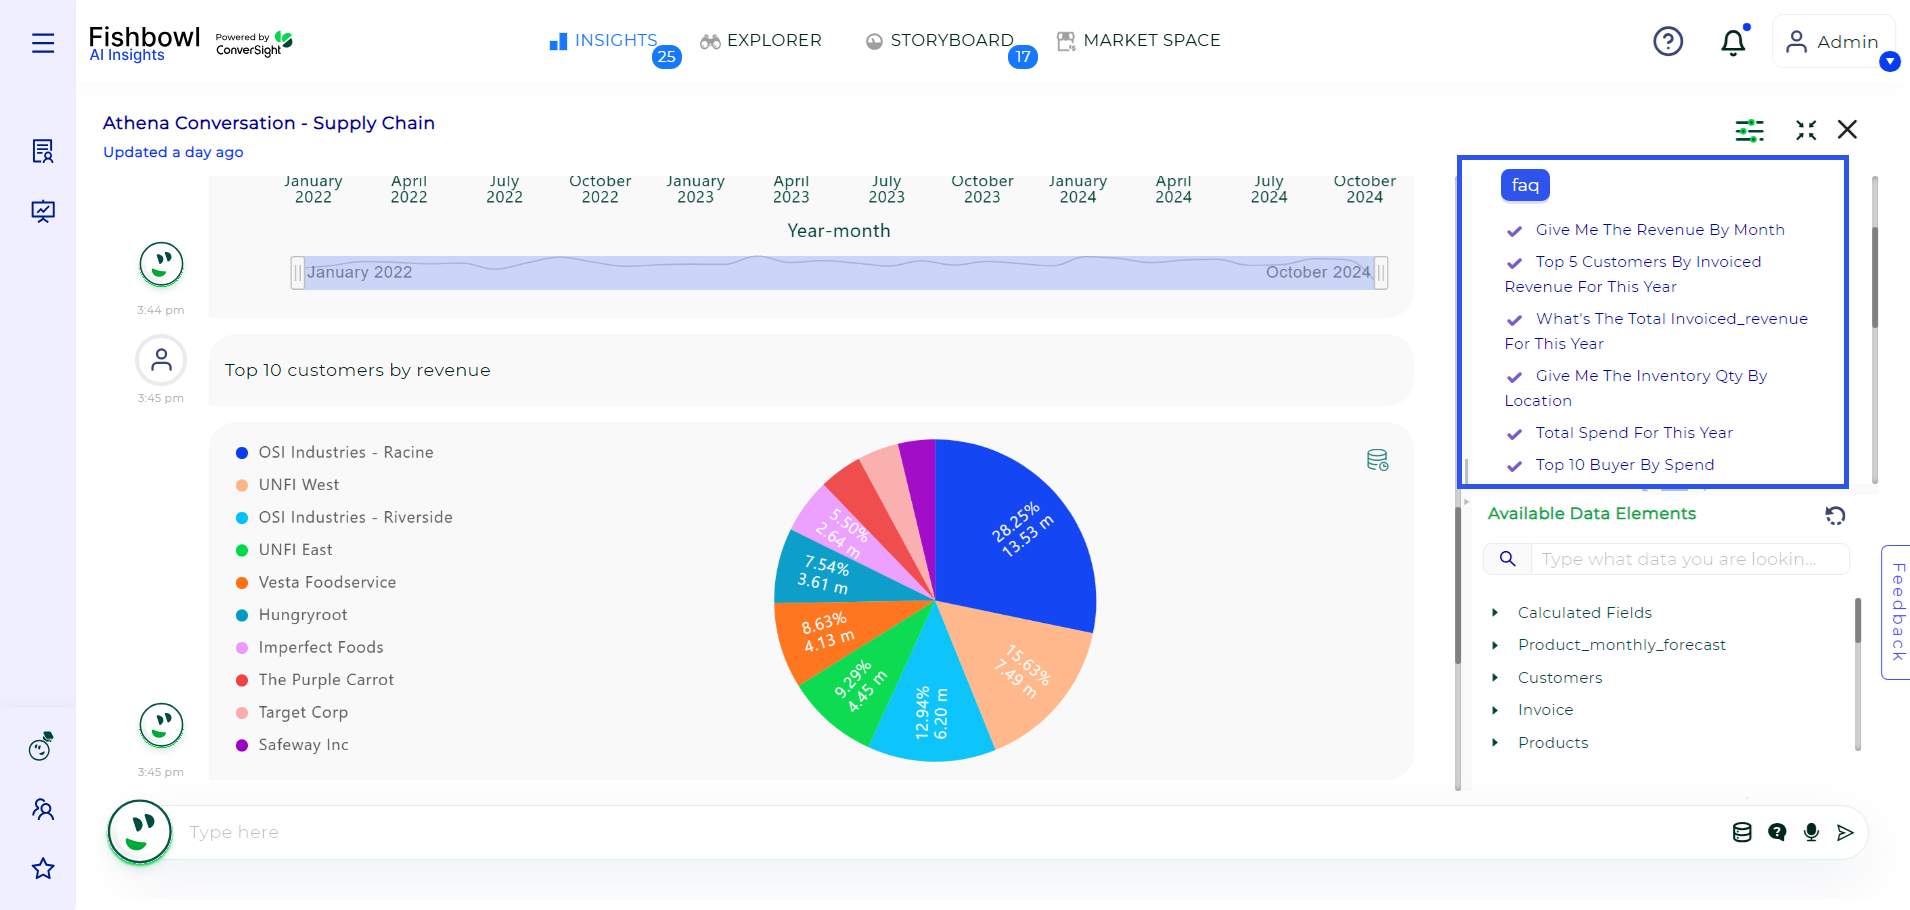
Task: Open the report search sidebar icon
Action: 42,151
